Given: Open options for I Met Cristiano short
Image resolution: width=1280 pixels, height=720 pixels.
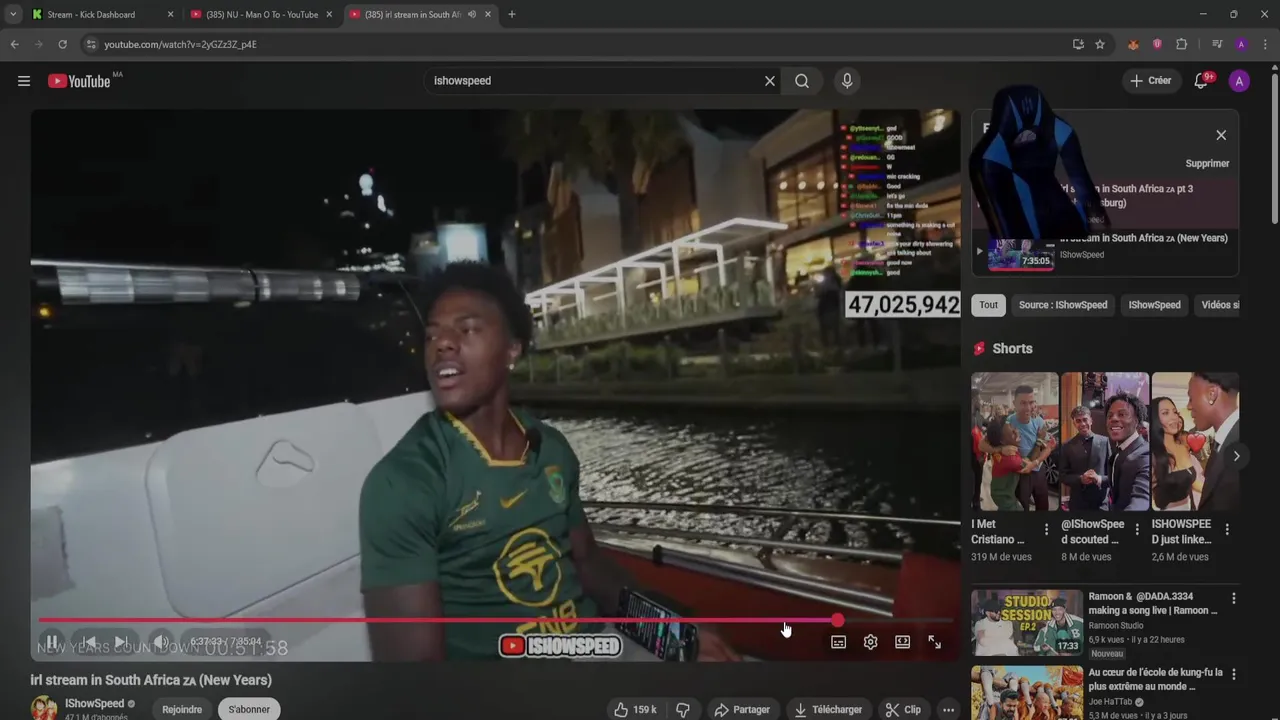Looking at the screenshot, I should 1046,529.
